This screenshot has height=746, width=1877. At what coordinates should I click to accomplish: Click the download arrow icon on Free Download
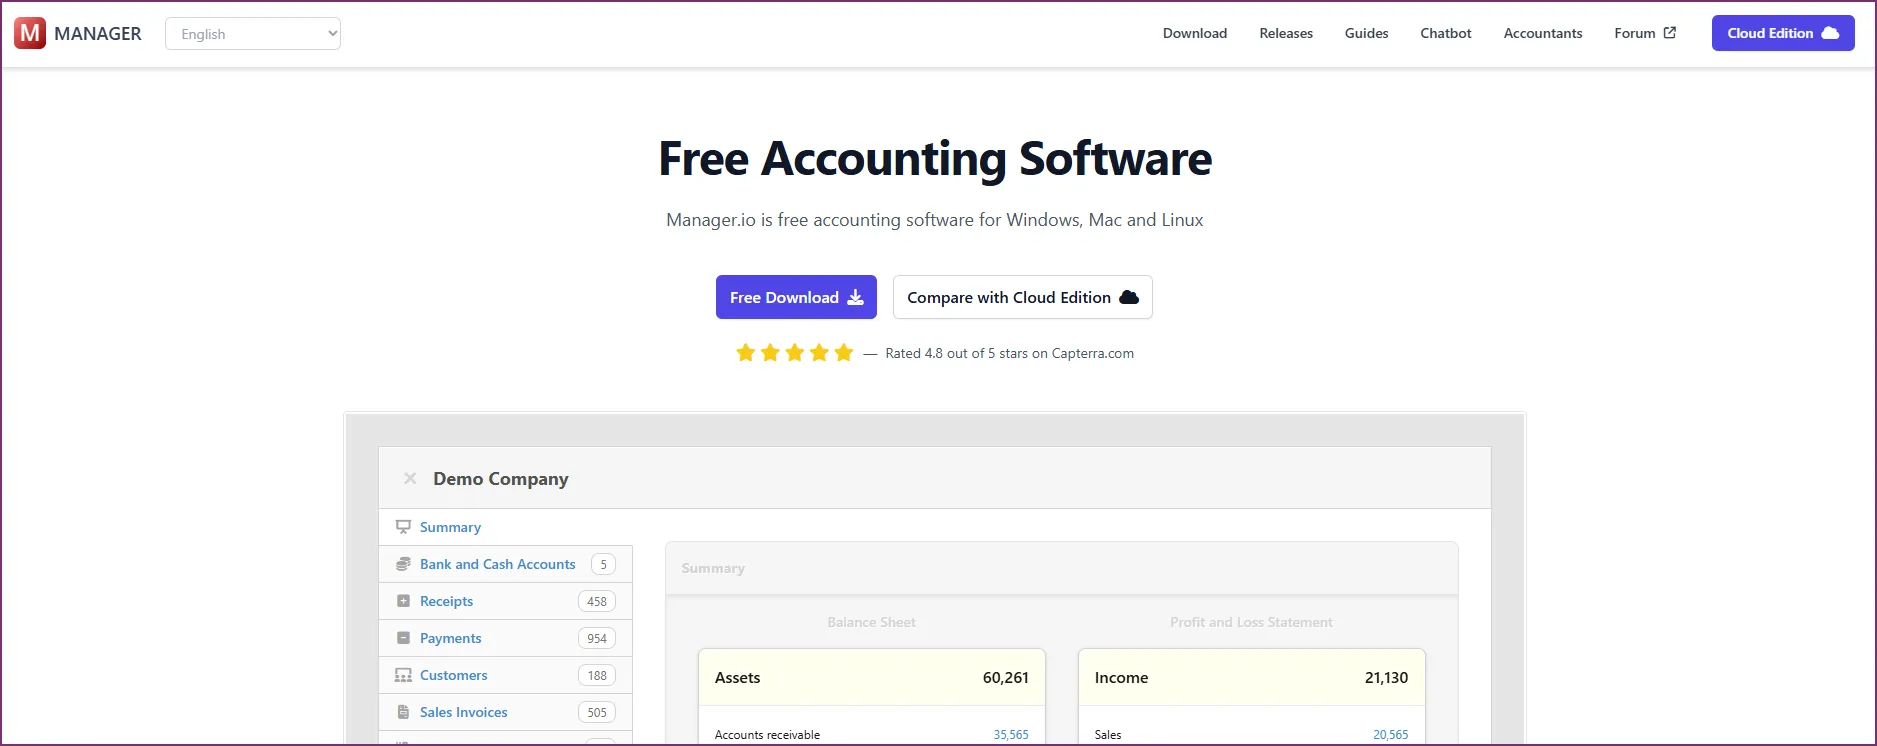(855, 297)
